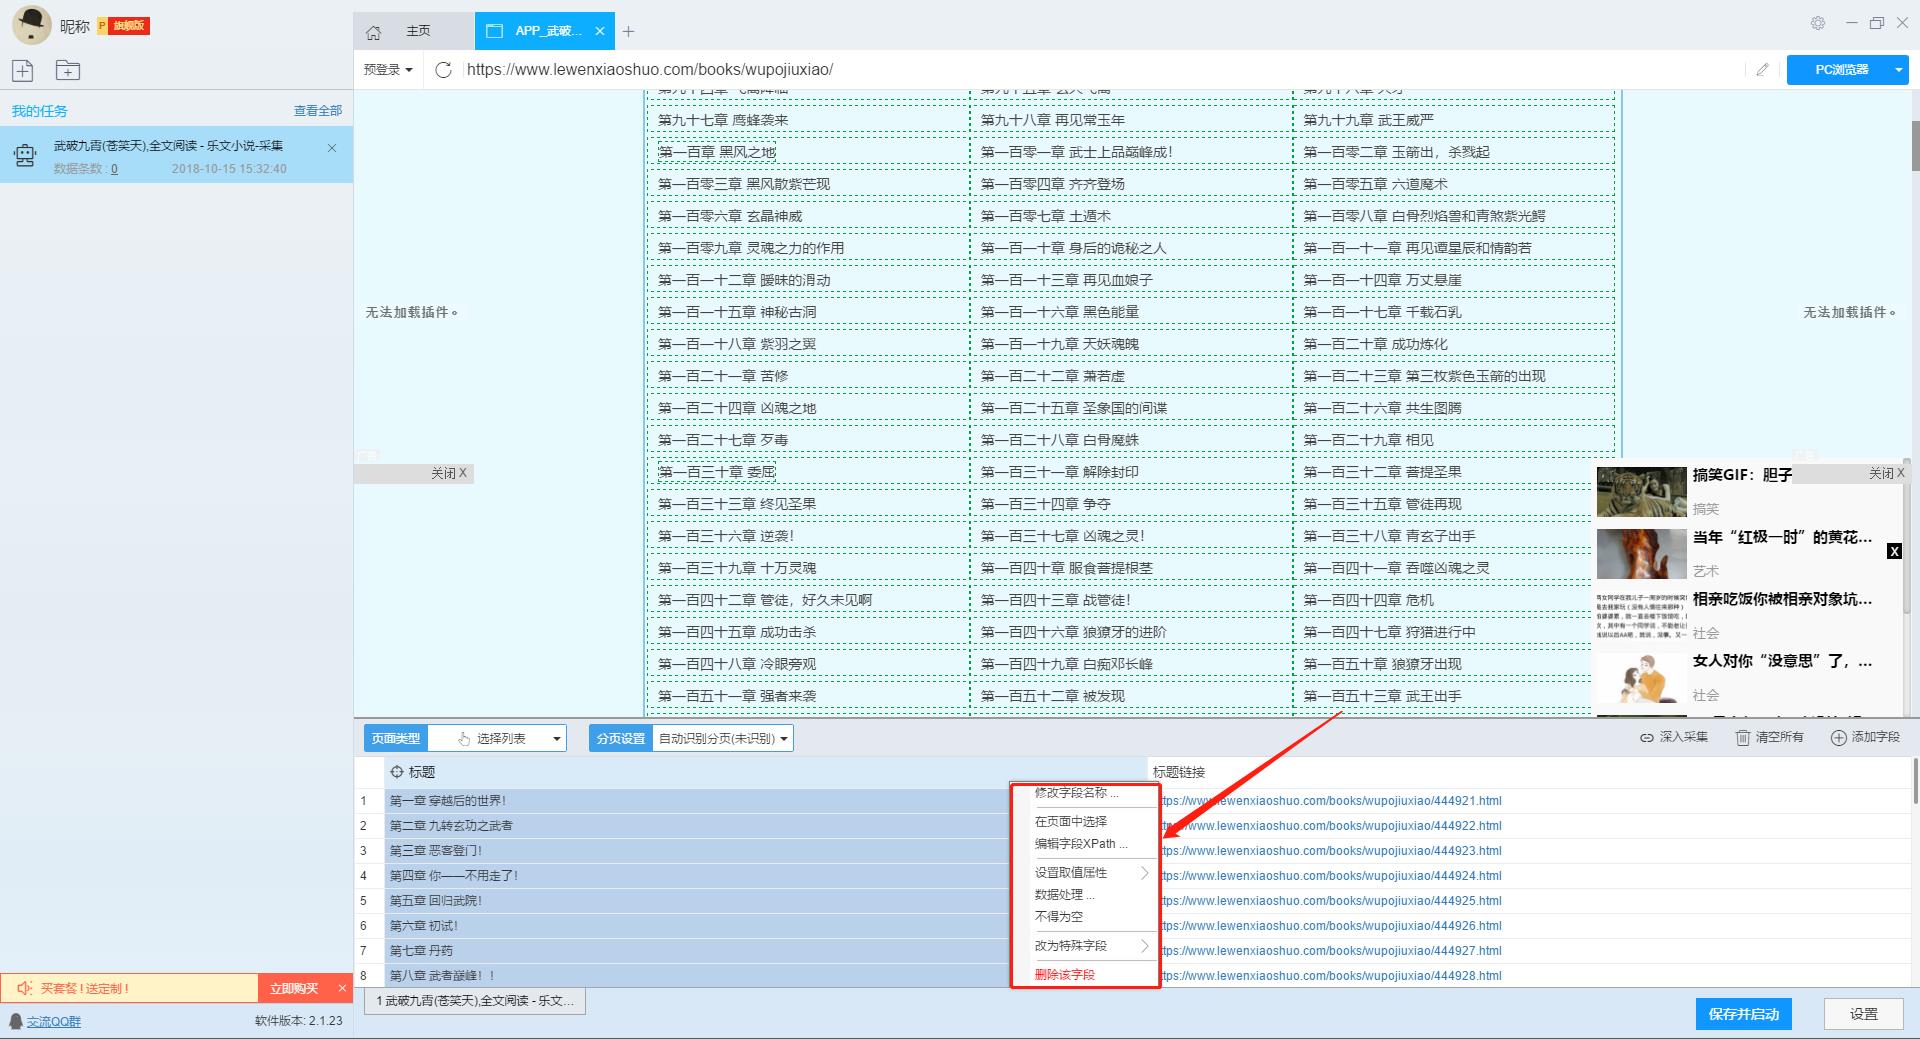Click the tiger thumbnail in ad panel
Screen dimensions: 1920x1039
pyautogui.click(x=1641, y=492)
